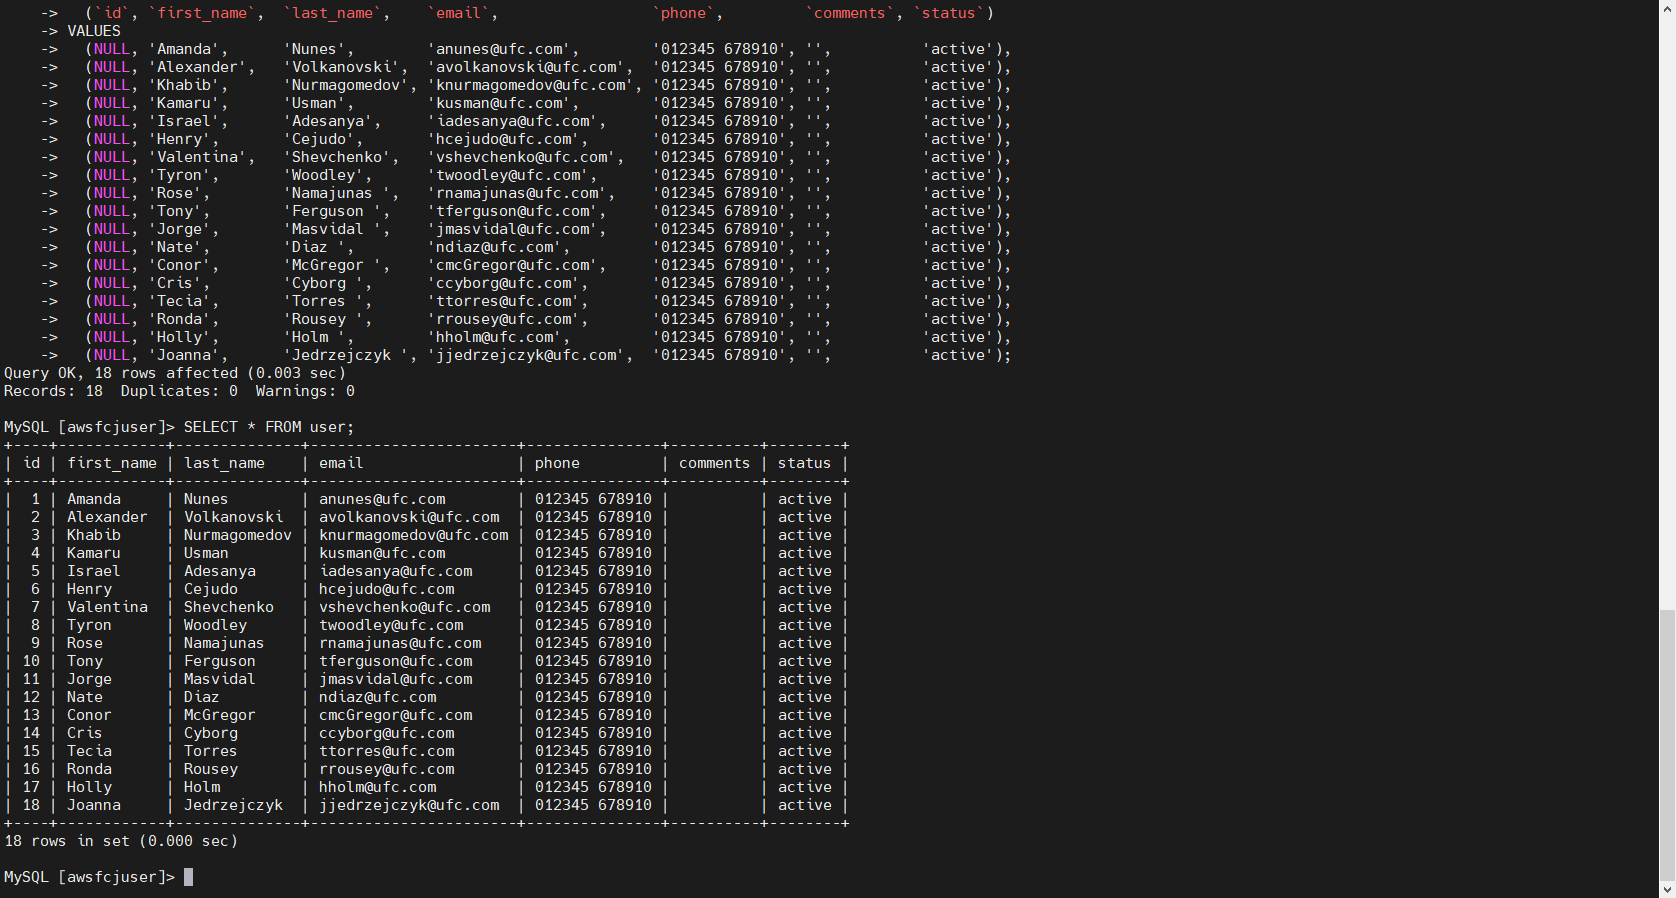1676x898 pixels.
Task: Click the SELECT * FROM user; query text
Action: click(x=268, y=427)
